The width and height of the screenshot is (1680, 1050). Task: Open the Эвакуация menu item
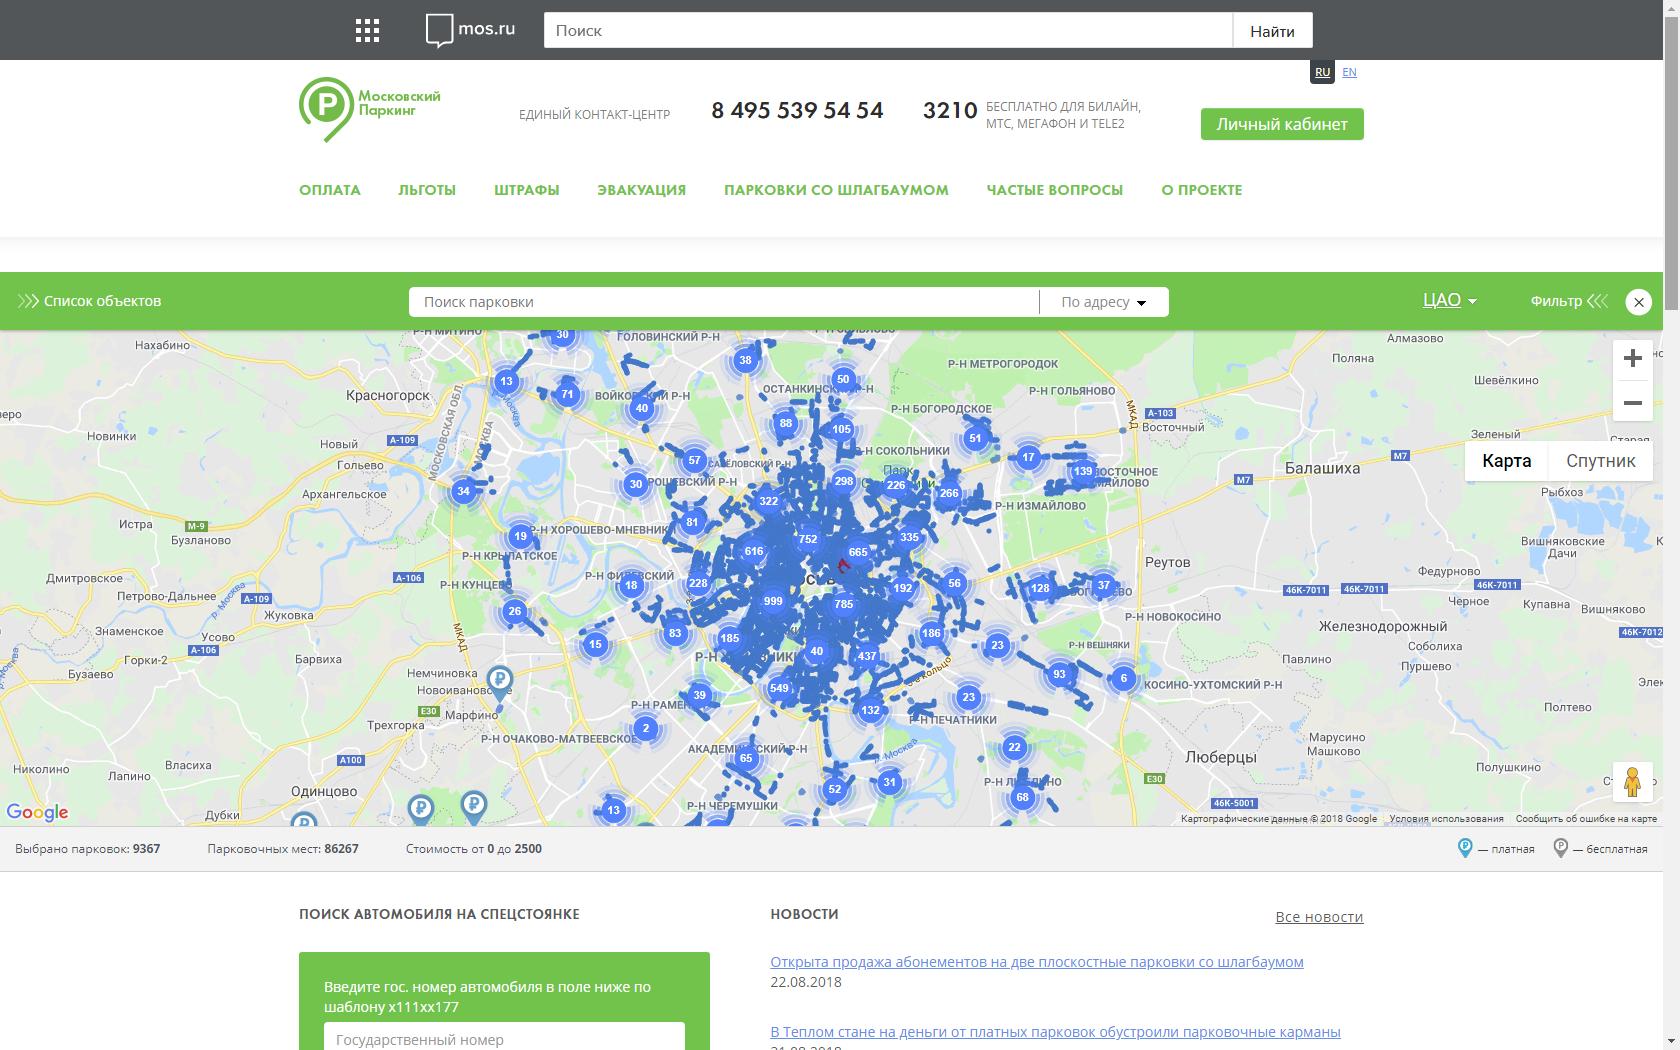coord(641,190)
